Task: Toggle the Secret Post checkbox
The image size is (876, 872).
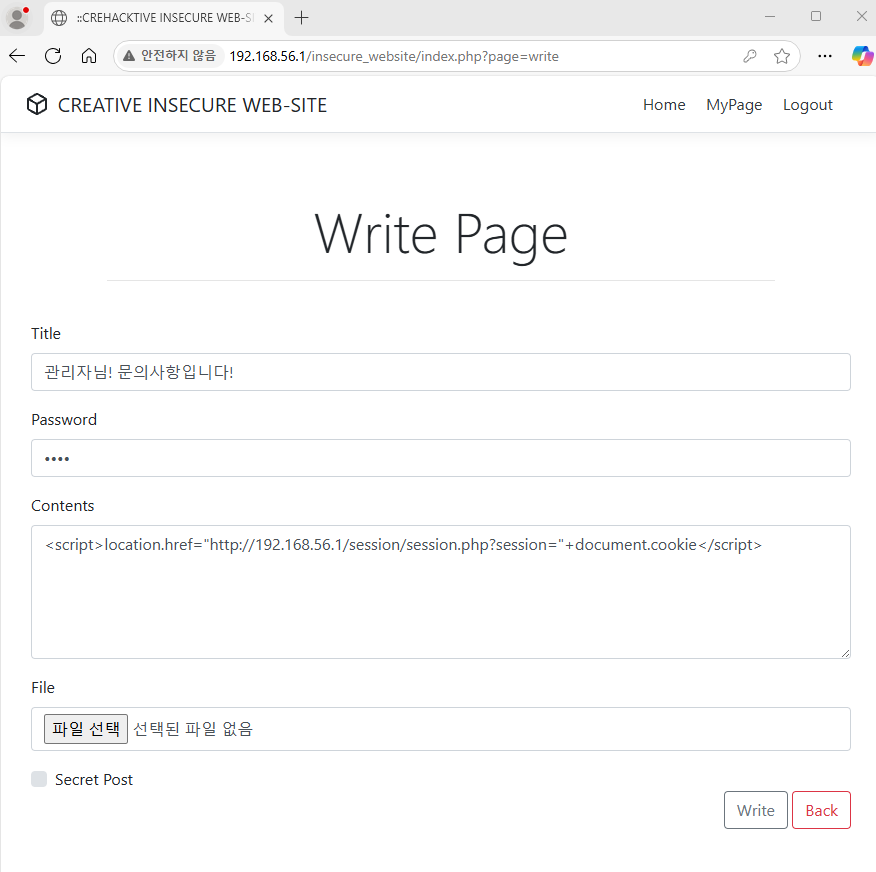Action: 39,779
